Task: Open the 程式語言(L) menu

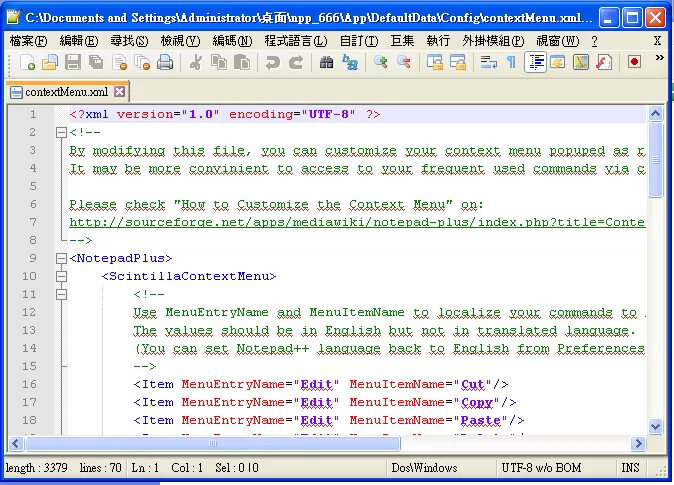Action: pos(296,41)
